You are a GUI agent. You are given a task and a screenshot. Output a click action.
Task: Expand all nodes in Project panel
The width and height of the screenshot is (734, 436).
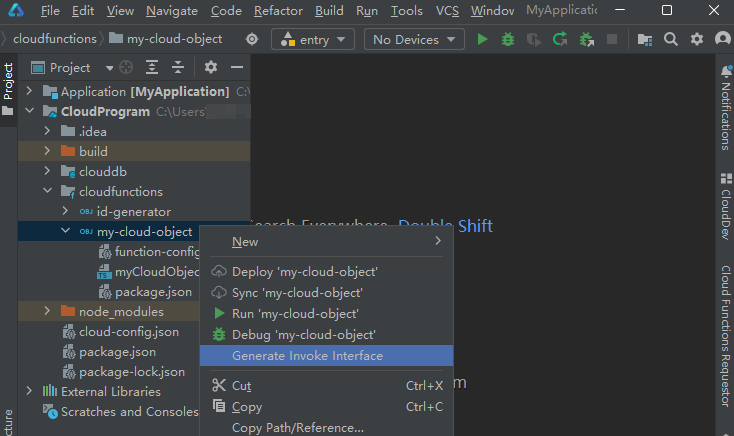[x=152, y=68]
